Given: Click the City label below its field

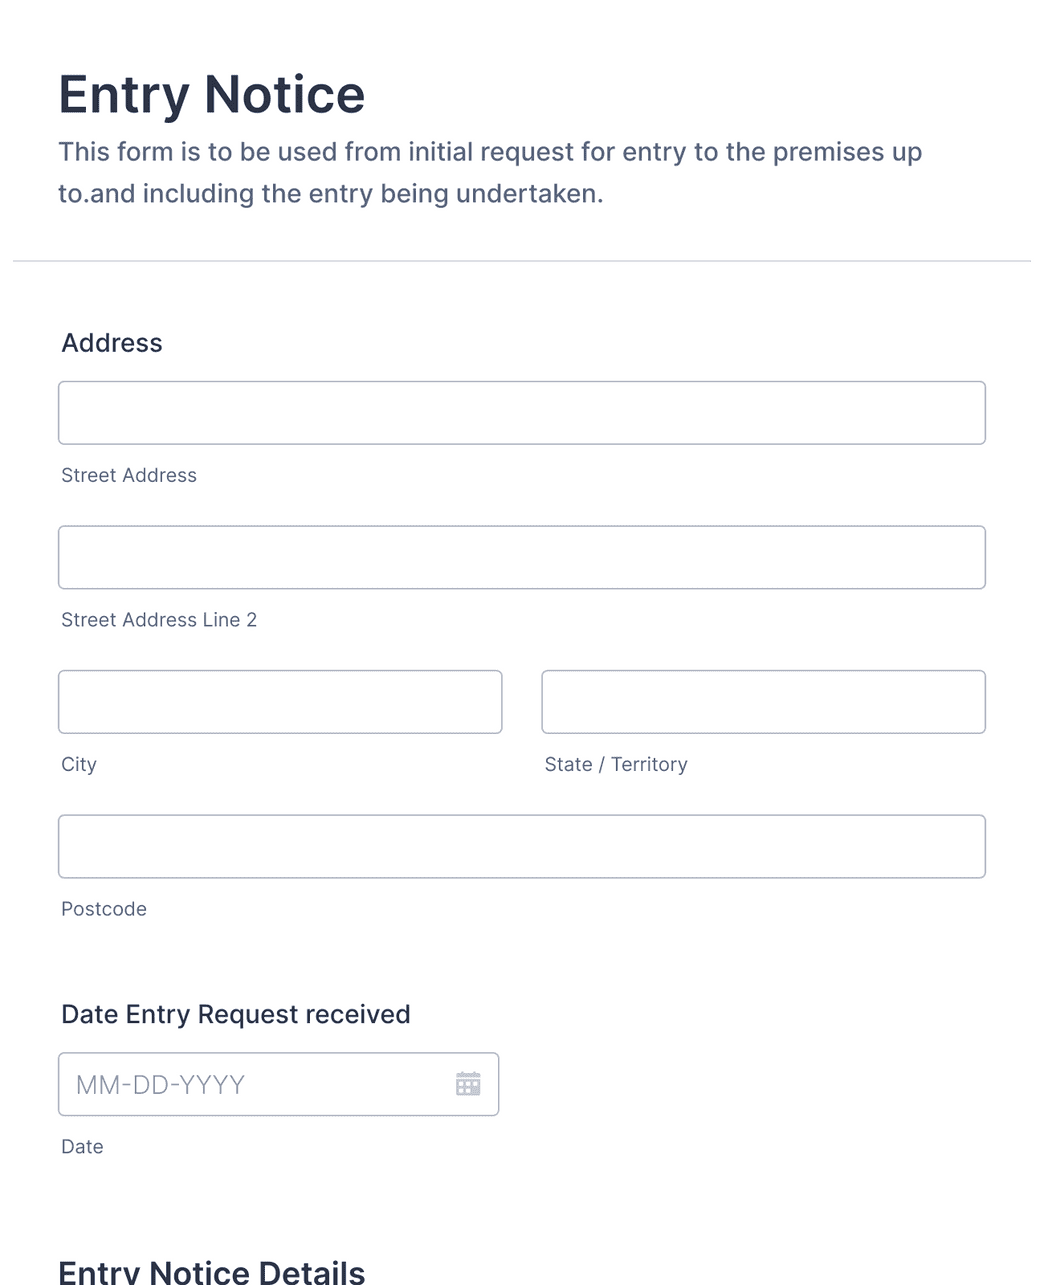Looking at the screenshot, I should tap(78, 764).
